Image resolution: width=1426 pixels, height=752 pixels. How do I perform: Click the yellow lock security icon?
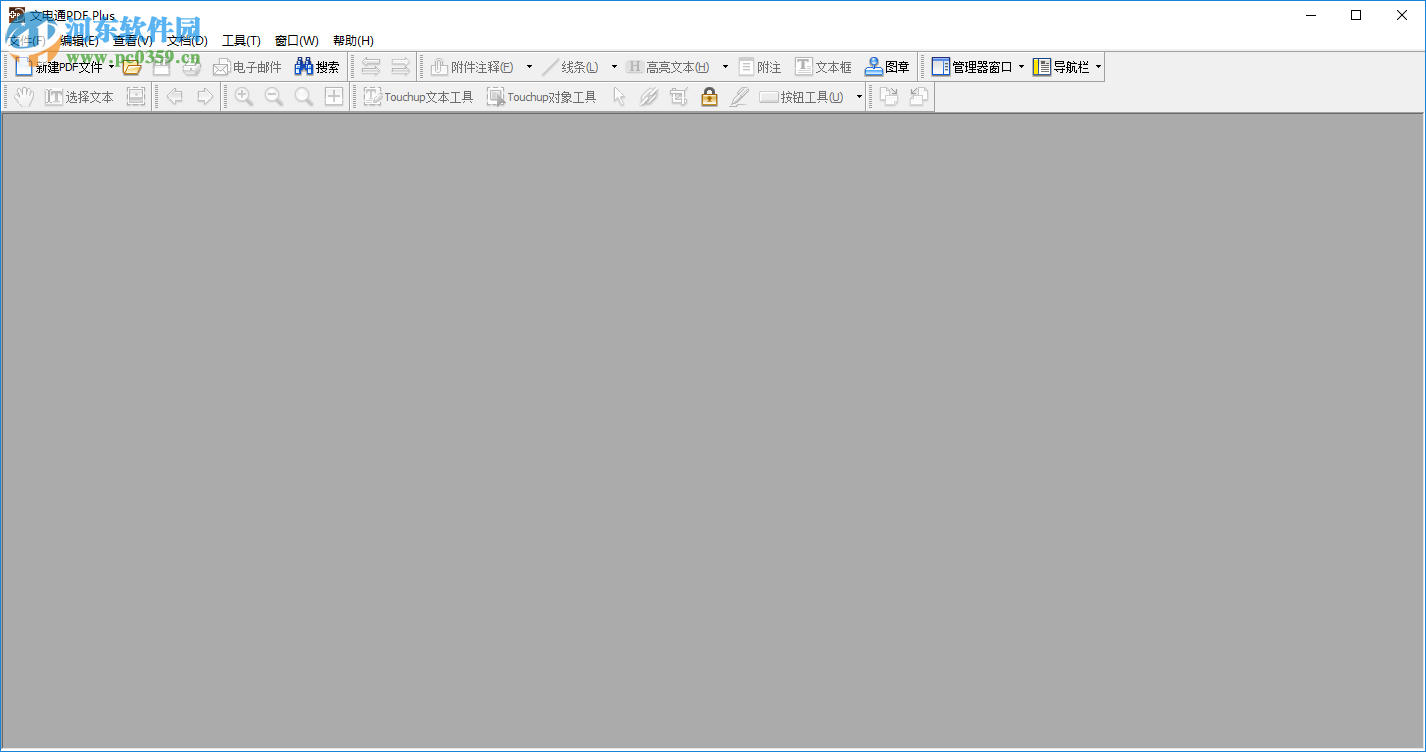pyautogui.click(x=709, y=96)
